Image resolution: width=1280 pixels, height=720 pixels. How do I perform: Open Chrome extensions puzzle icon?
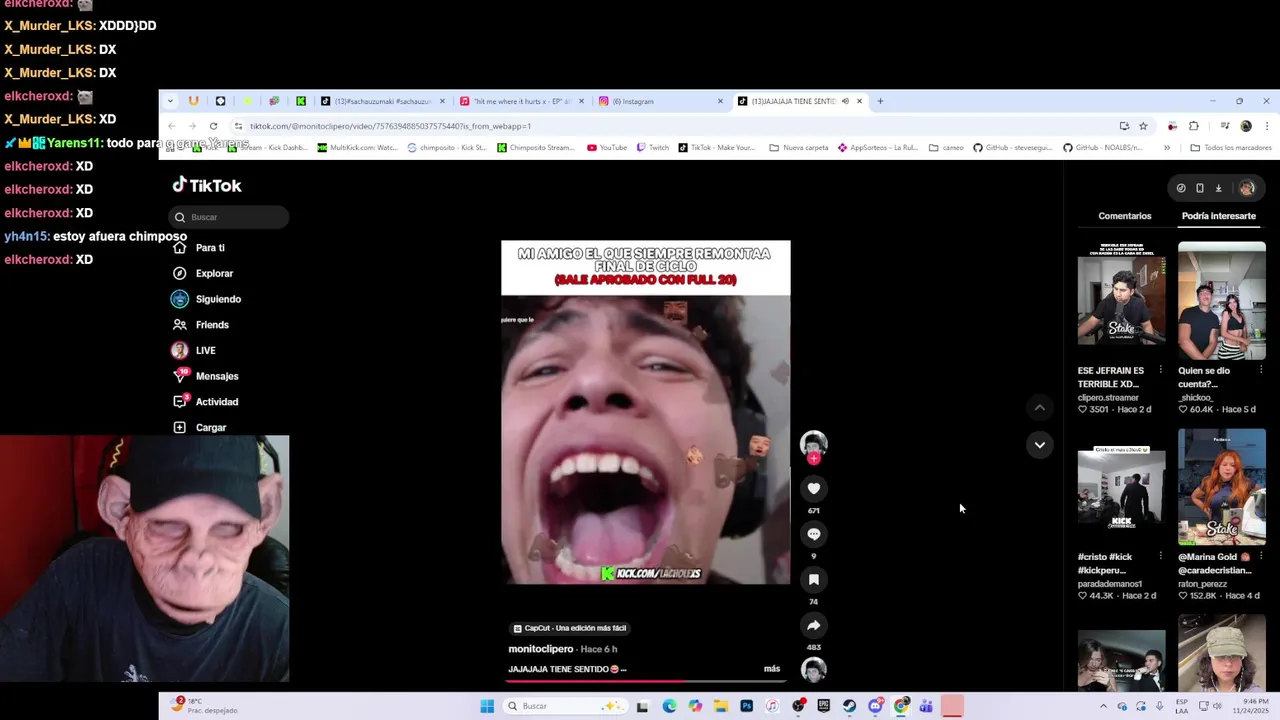click(1194, 126)
